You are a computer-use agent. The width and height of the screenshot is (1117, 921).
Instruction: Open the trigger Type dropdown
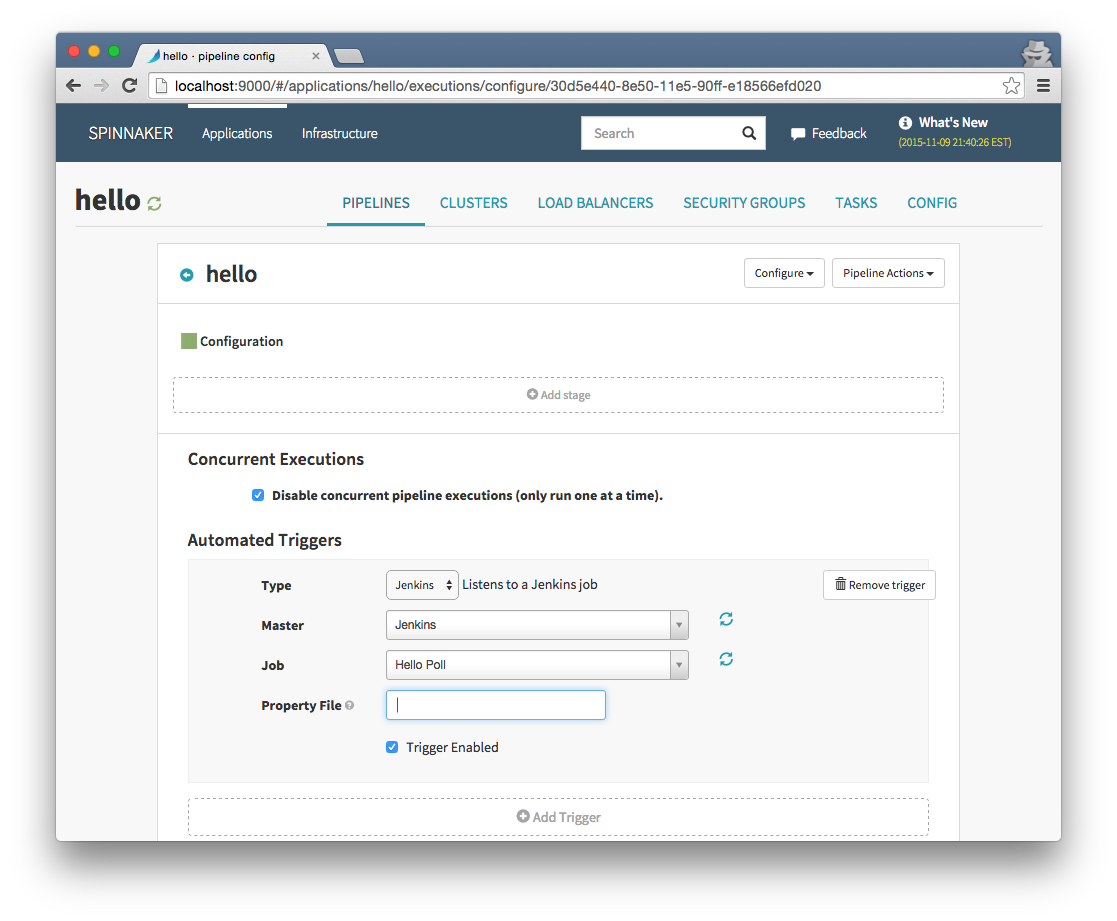tap(421, 585)
